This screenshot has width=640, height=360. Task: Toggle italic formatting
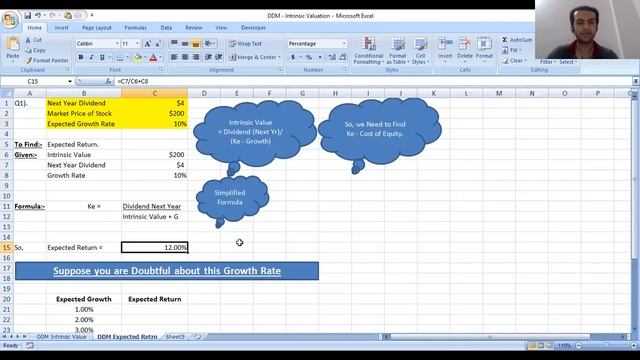coord(91,57)
